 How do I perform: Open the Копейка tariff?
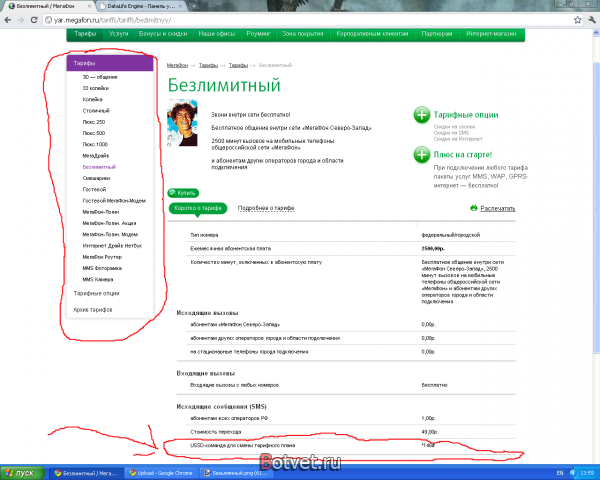point(92,100)
